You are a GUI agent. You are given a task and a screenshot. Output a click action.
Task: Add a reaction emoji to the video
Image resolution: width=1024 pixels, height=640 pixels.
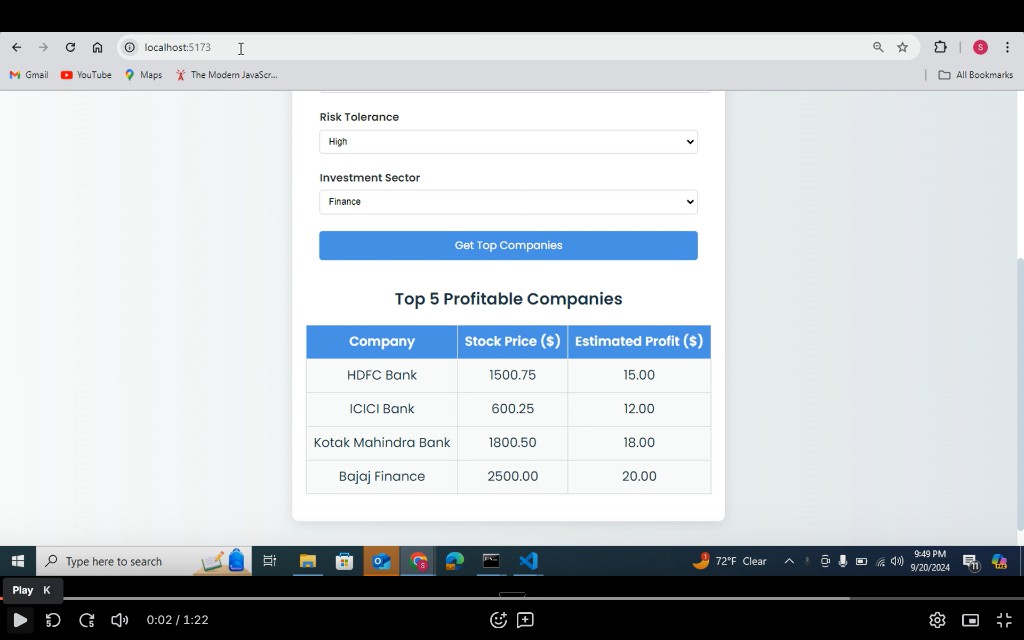point(498,620)
